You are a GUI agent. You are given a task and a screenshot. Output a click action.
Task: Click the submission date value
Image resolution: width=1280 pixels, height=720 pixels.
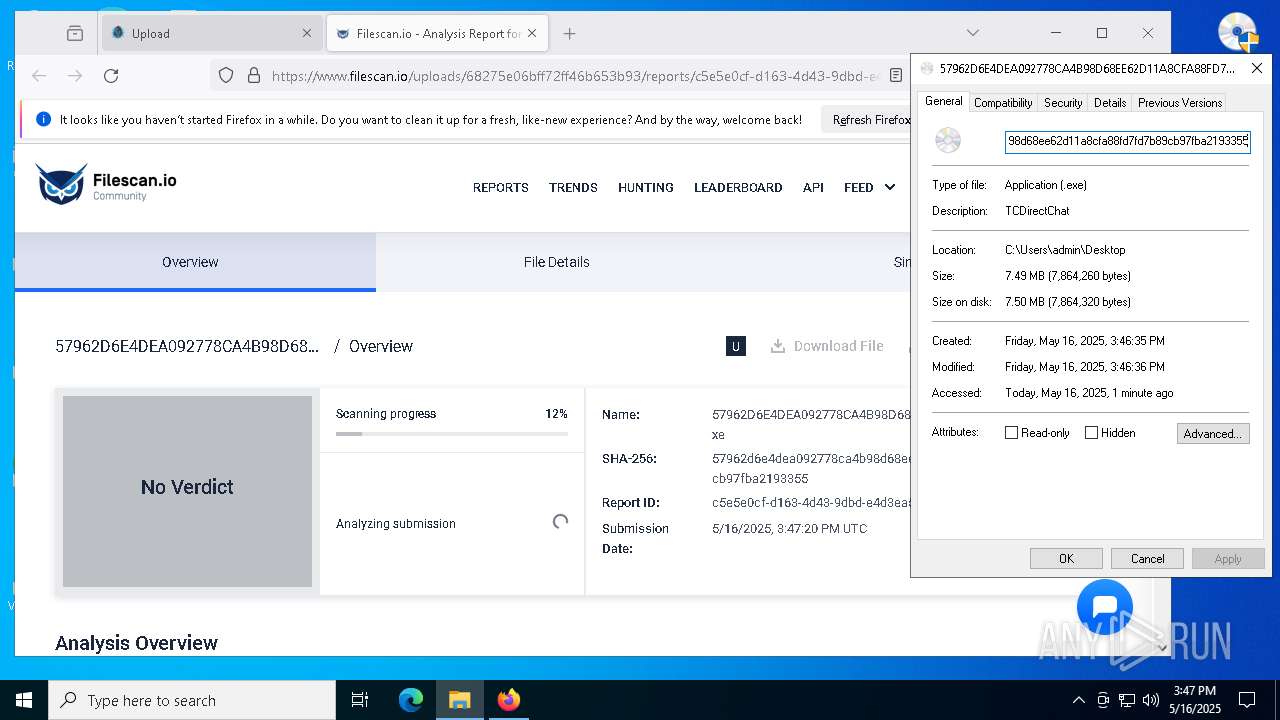click(x=789, y=528)
